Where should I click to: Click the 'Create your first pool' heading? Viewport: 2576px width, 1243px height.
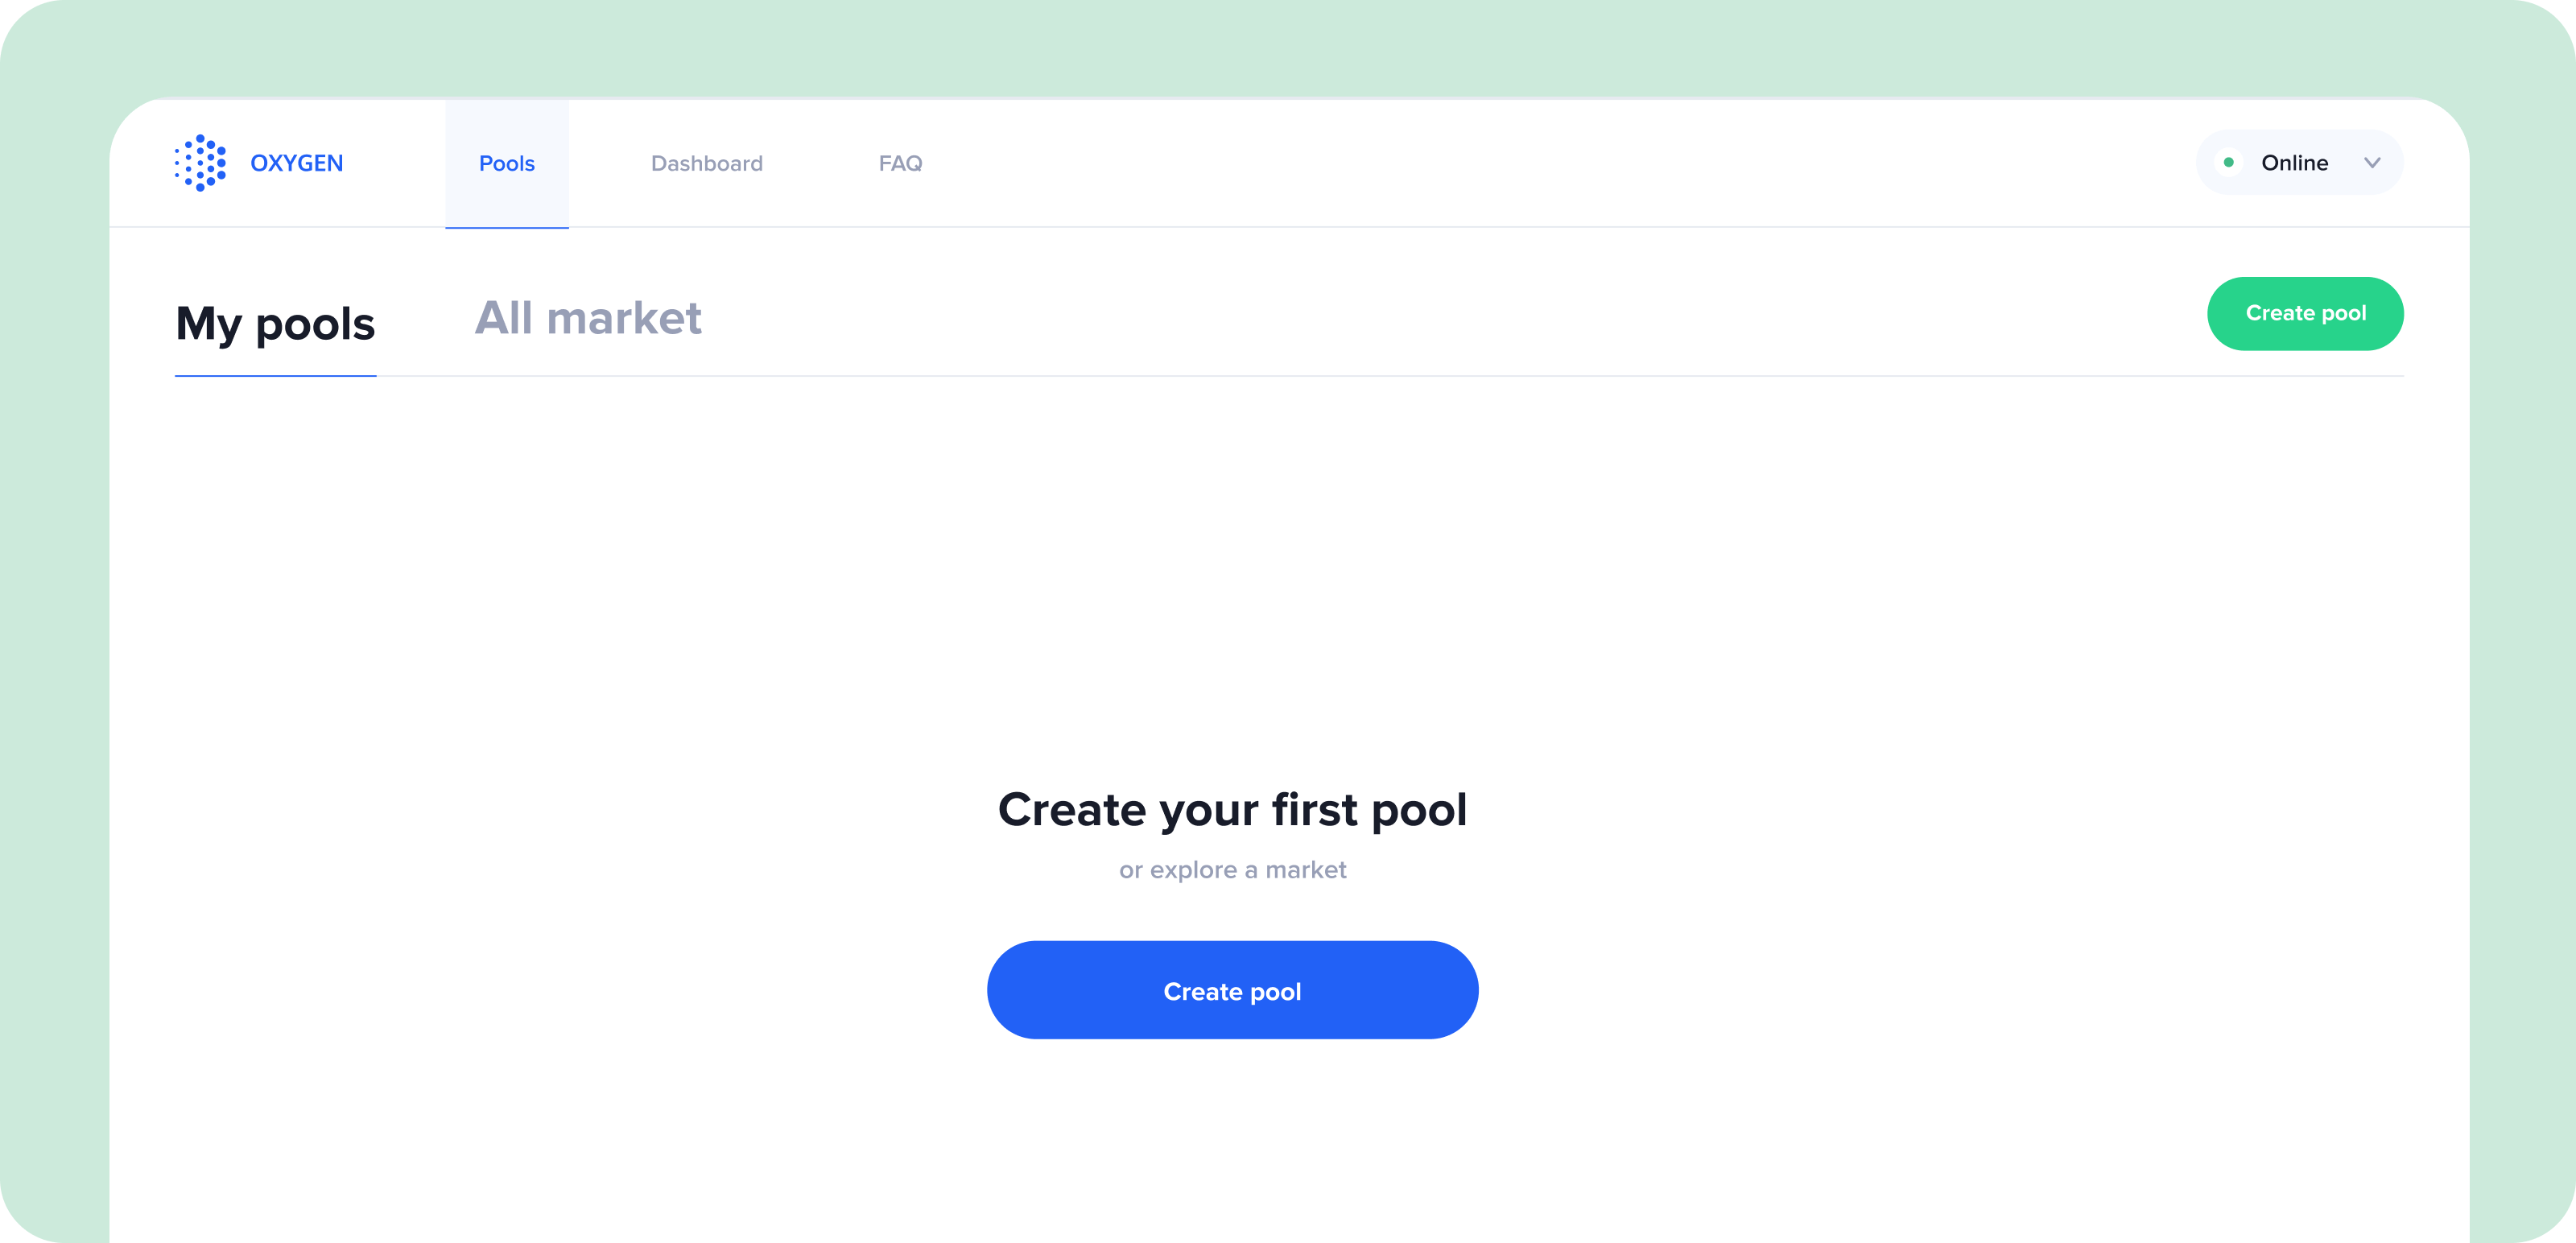tap(1232, 809)
